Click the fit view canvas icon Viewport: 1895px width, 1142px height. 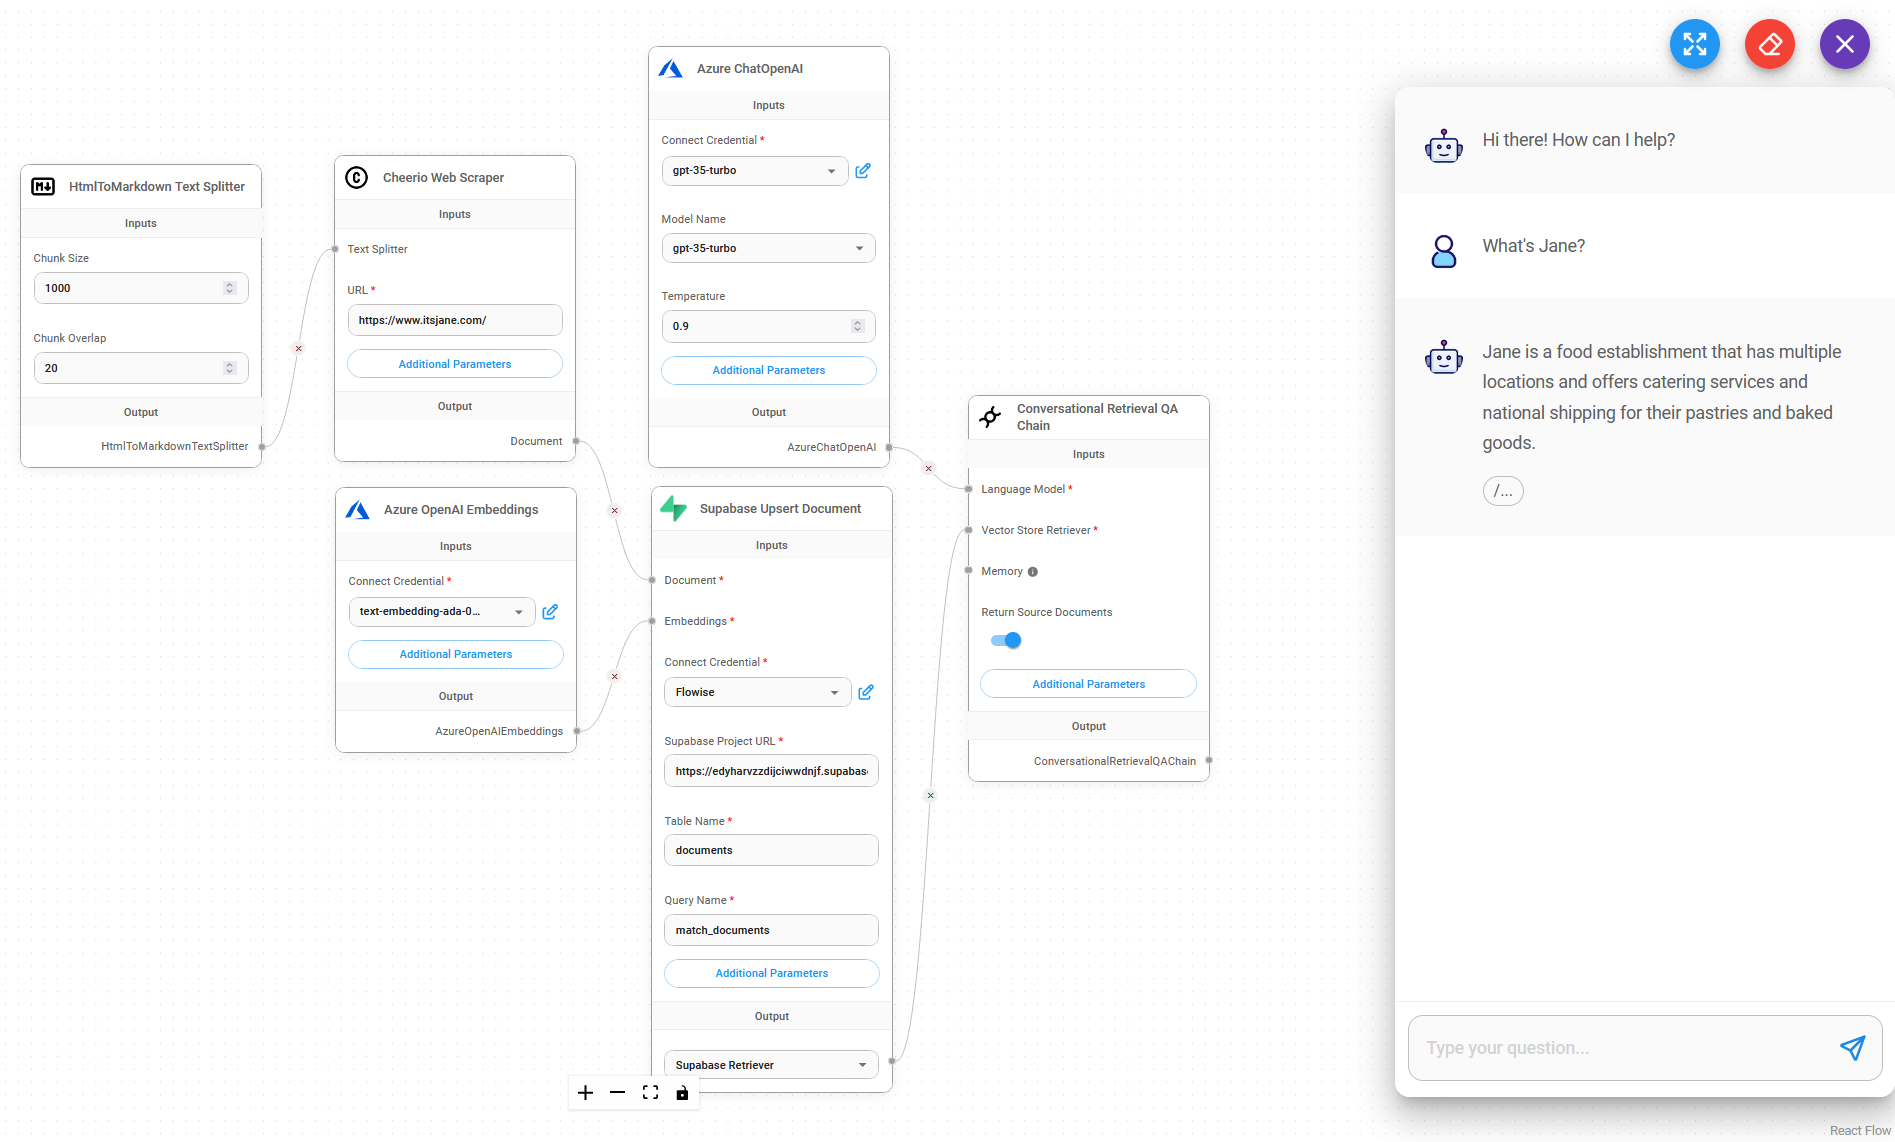click(650, 1093)
